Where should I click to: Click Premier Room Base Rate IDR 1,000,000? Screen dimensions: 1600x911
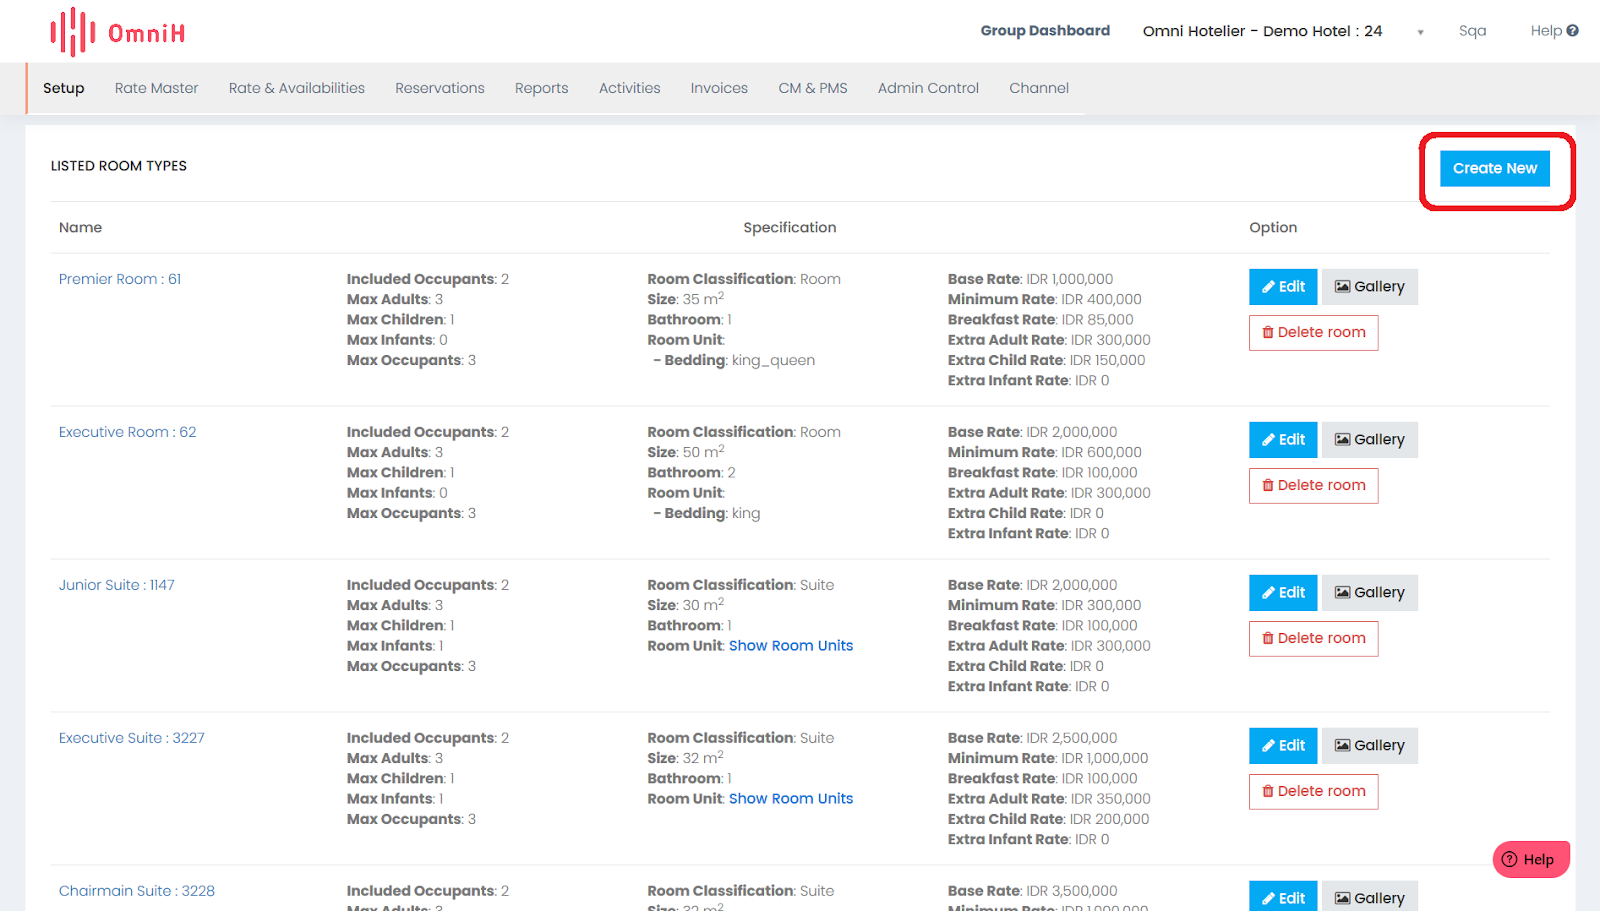point(1030,279)
